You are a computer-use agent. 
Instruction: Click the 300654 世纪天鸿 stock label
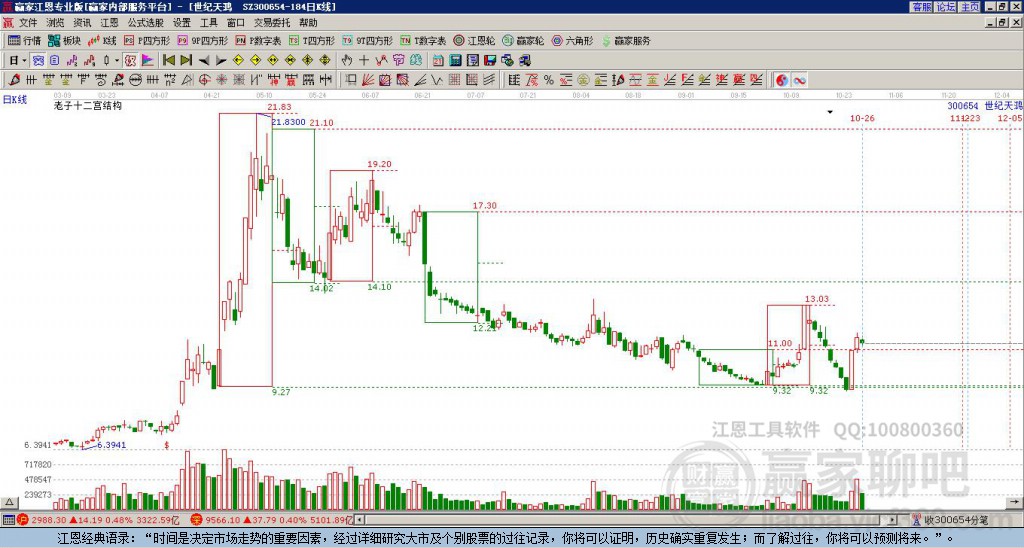pyautogui.click(x=985, y=106)
